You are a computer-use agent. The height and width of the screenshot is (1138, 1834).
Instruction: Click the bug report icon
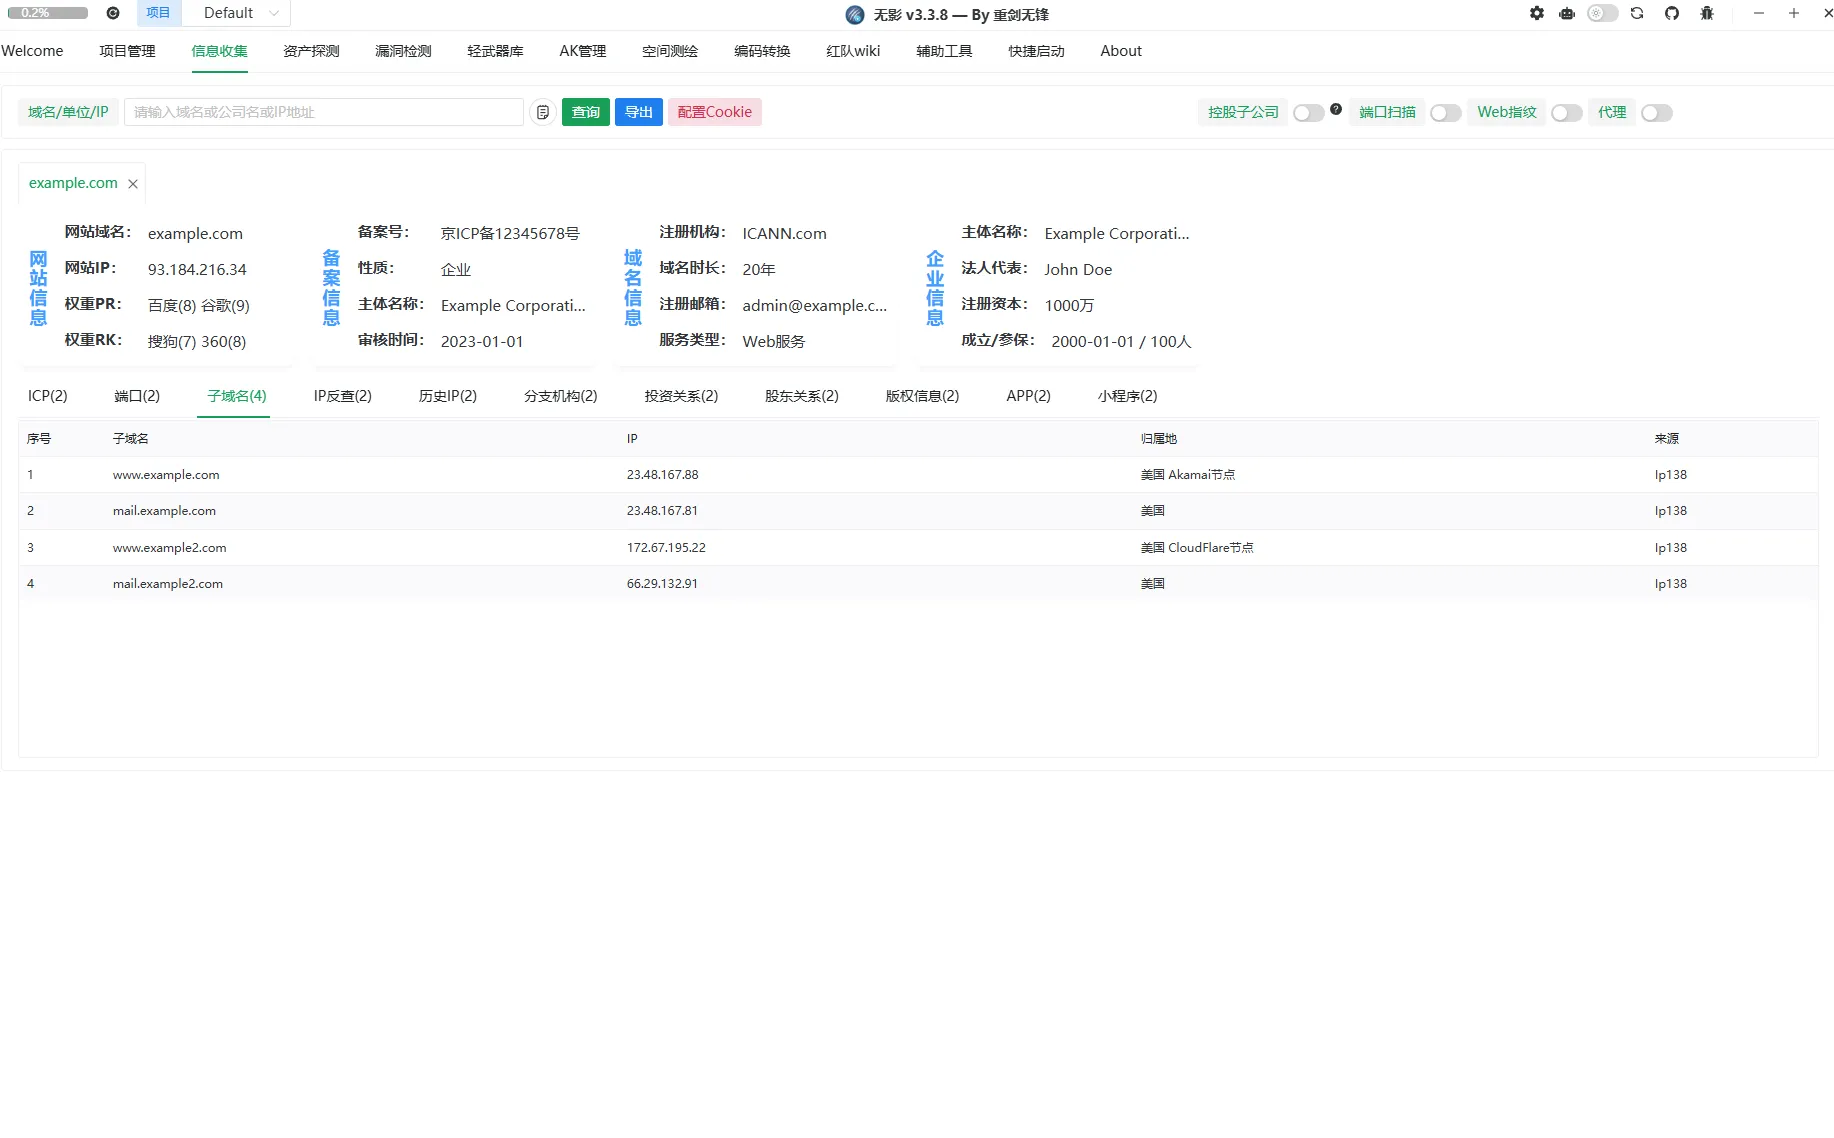[x=1707, y=13]
